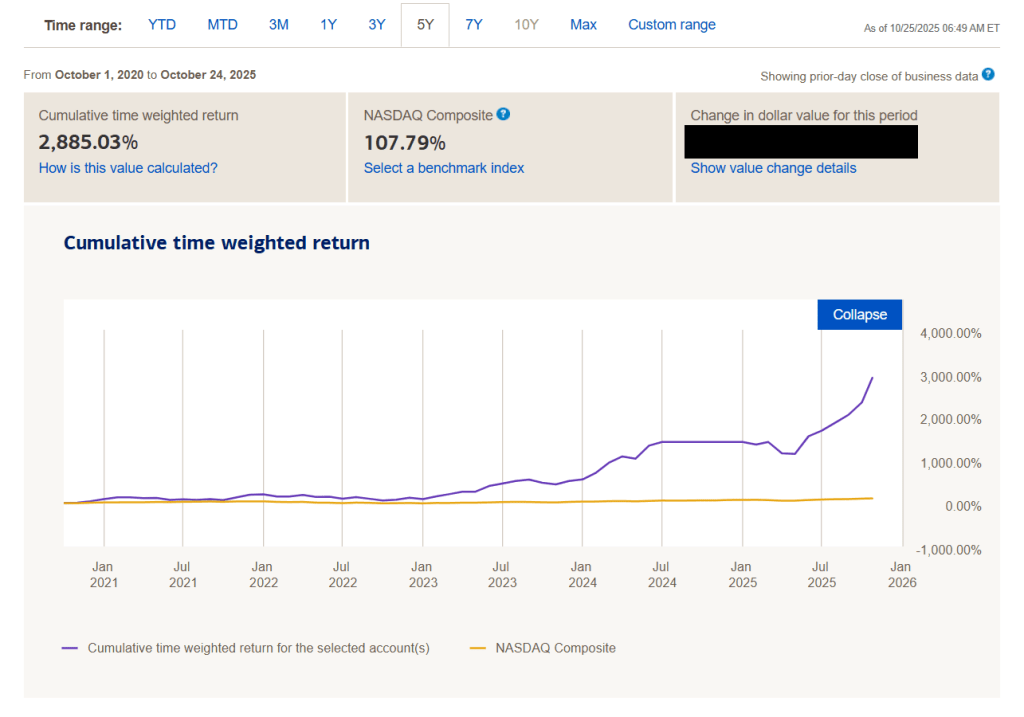Image resolution: width=1024 pixels, height=717 pixels.
Task: Select the MTD time range
Action: pyautogui.click(x=222, y=25)
